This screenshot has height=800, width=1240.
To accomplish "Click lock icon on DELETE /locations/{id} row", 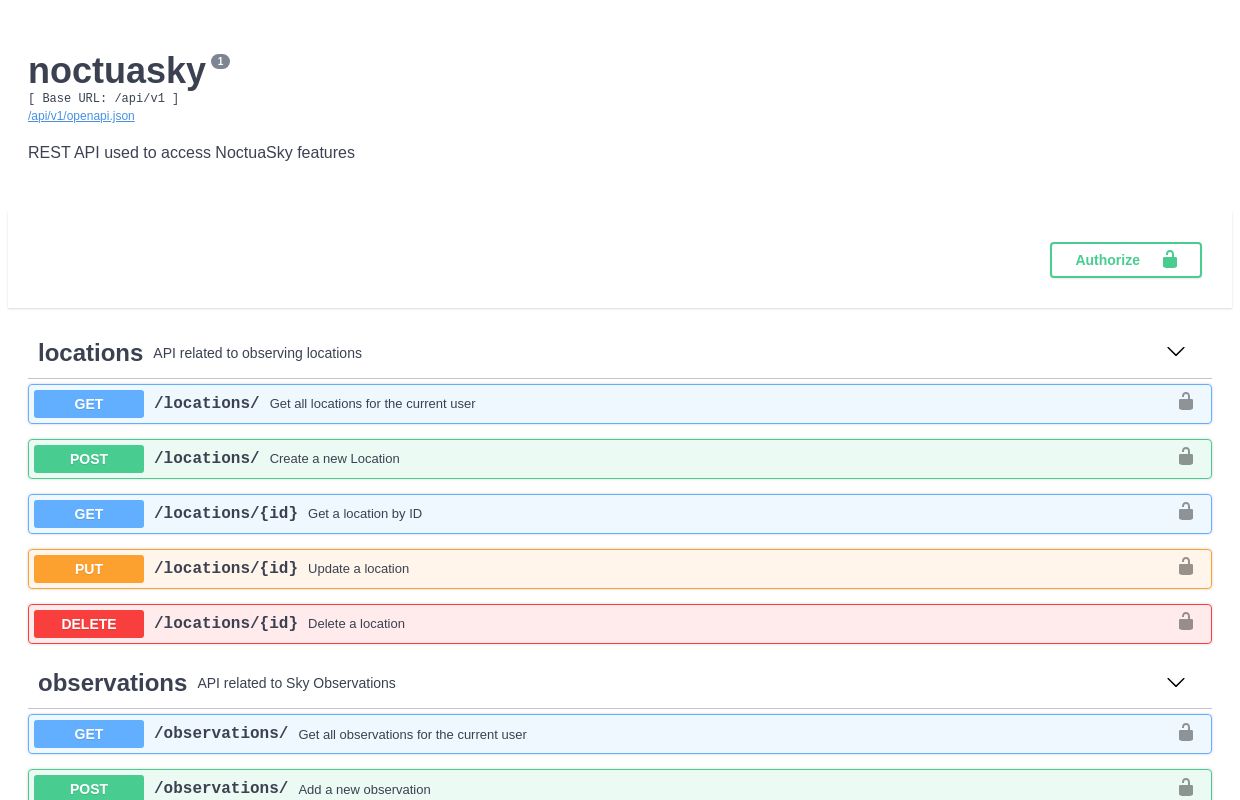I will click(x=1186, y=622).
